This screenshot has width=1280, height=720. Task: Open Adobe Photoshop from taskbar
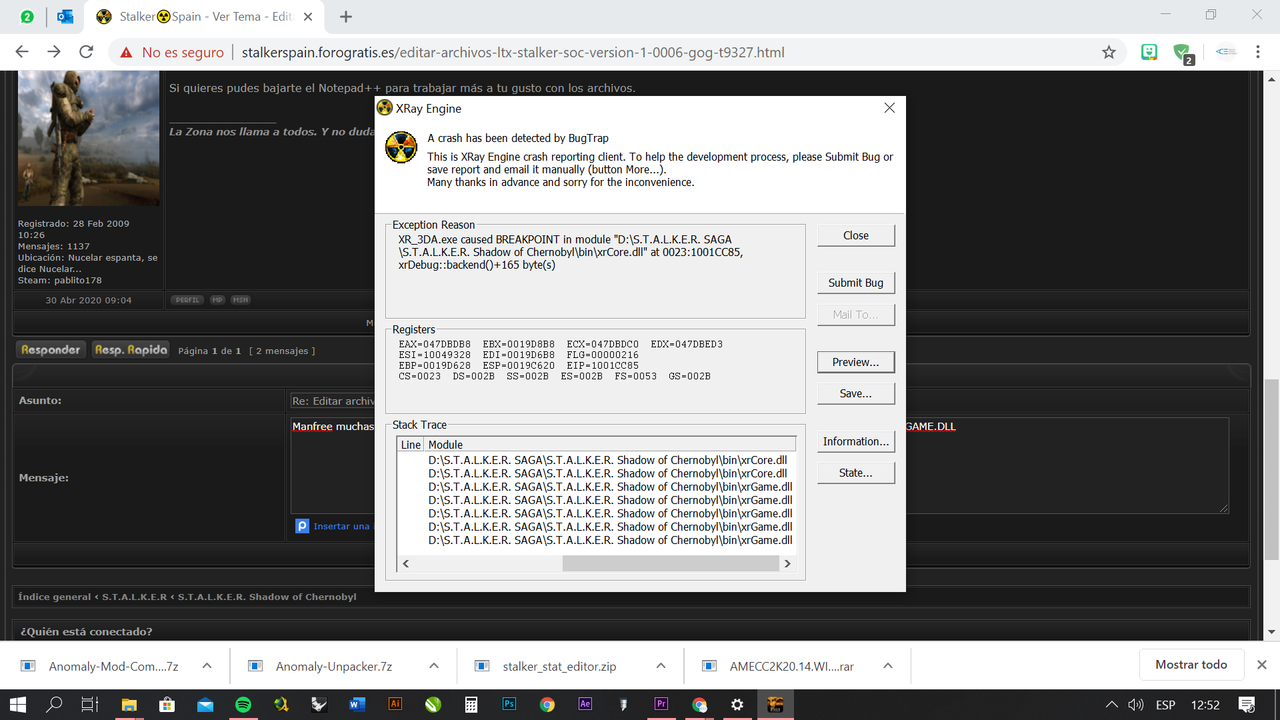509,705
